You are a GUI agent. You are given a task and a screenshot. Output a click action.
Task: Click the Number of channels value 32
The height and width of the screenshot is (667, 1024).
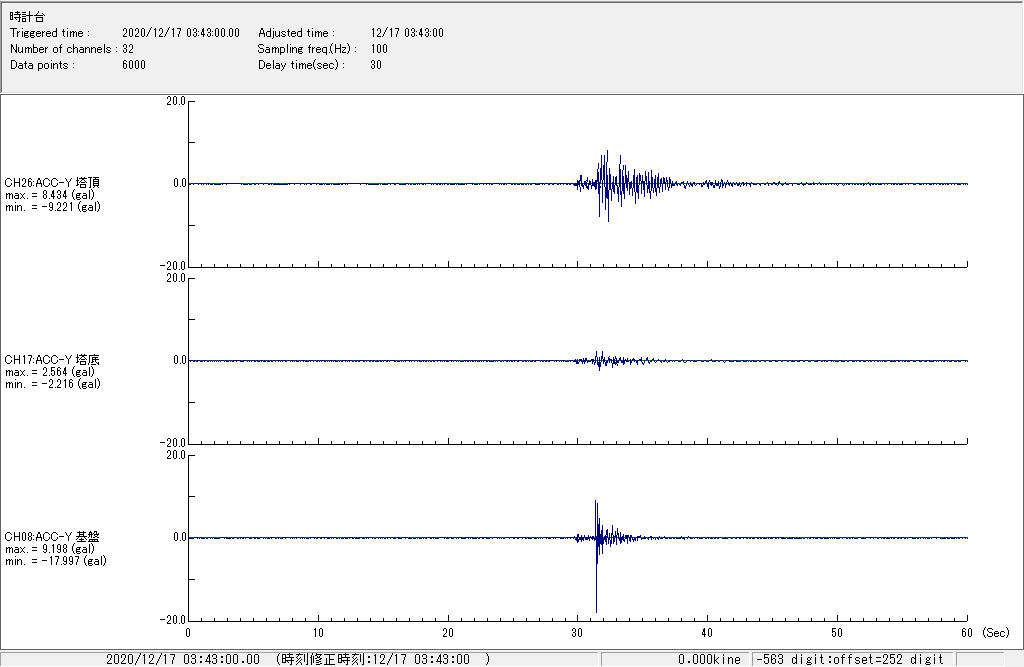click(x=128, y=49)
